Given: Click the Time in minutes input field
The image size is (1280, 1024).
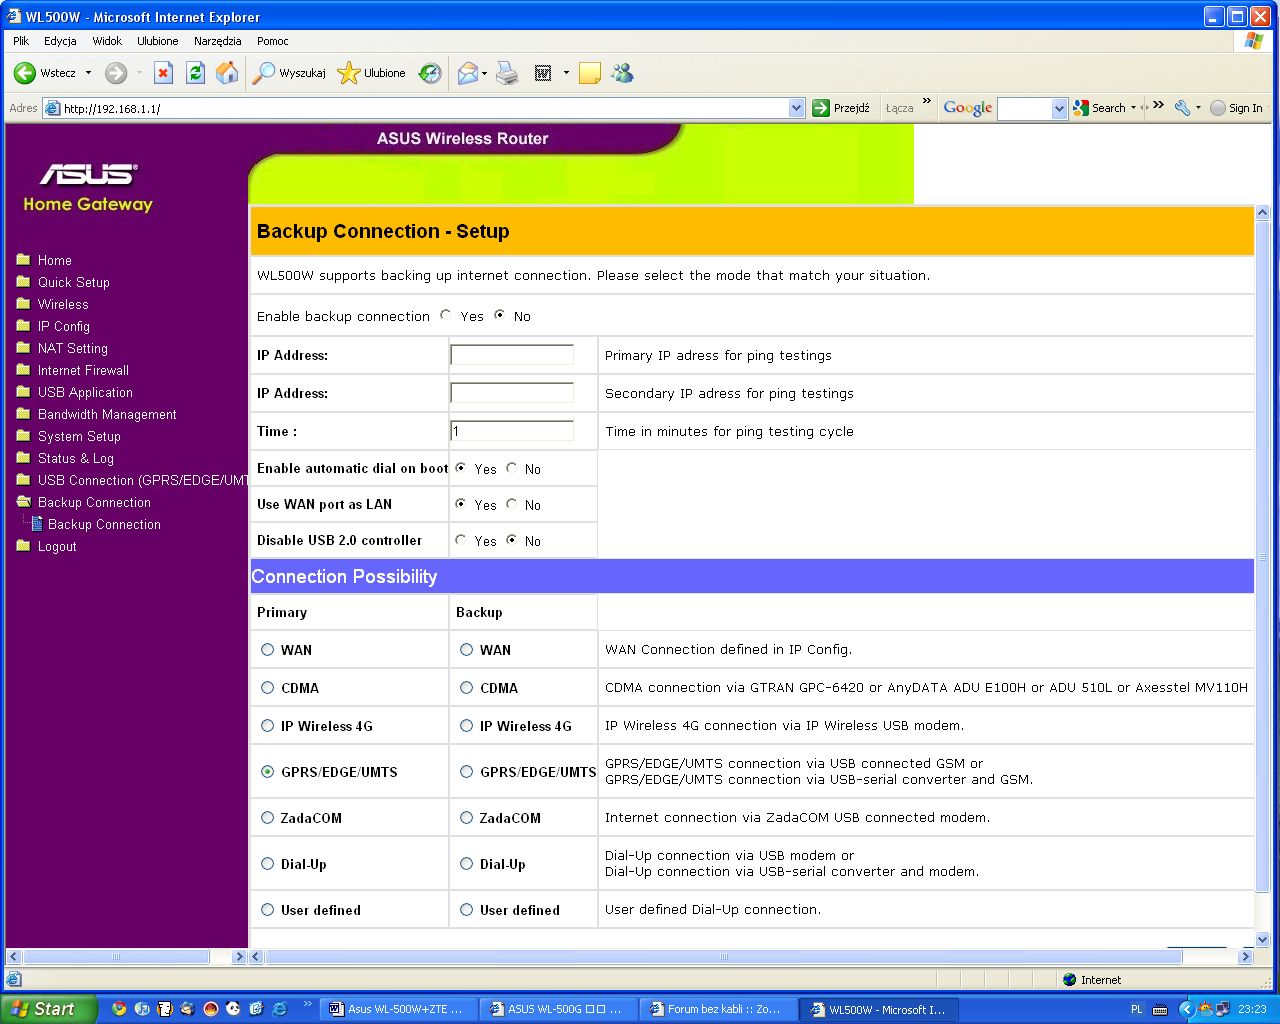Looking at the screenshot, I should click(512, 431).
